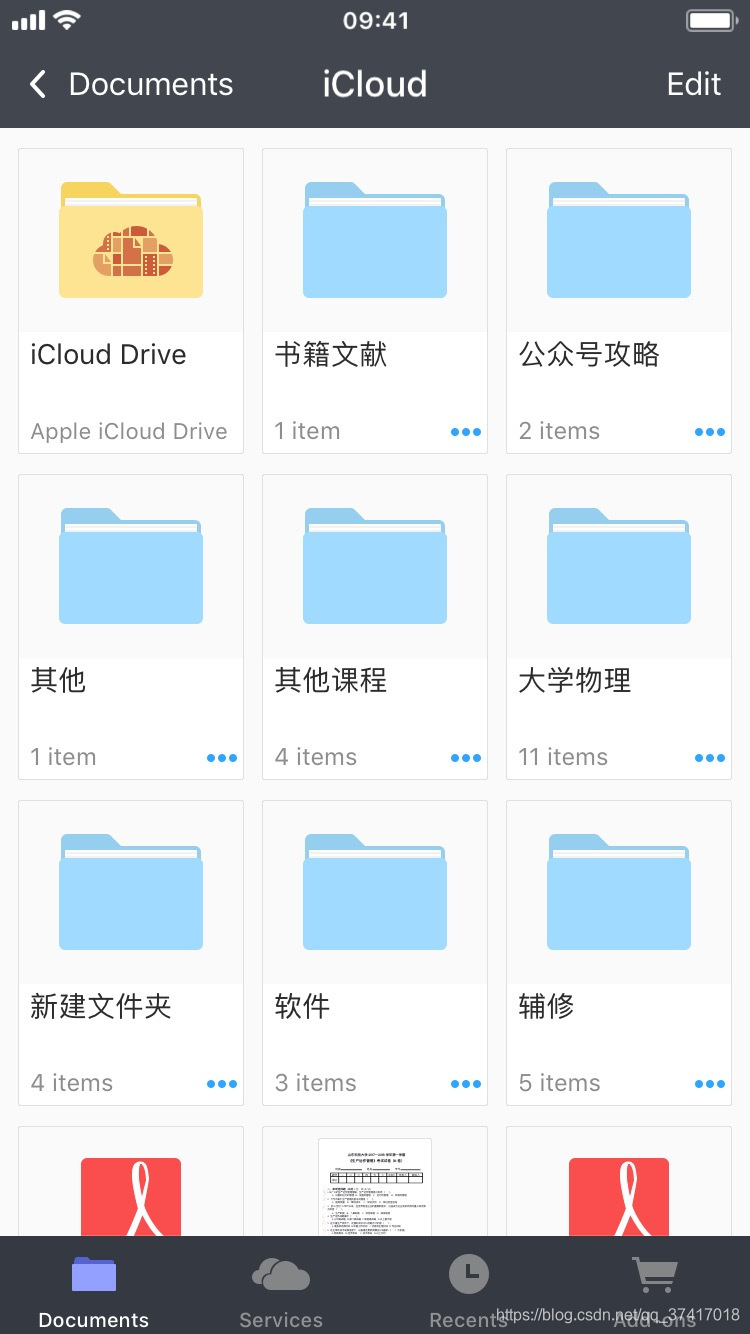
Task: Open the 软件 folder icon
Action: (x=375, y=892)
